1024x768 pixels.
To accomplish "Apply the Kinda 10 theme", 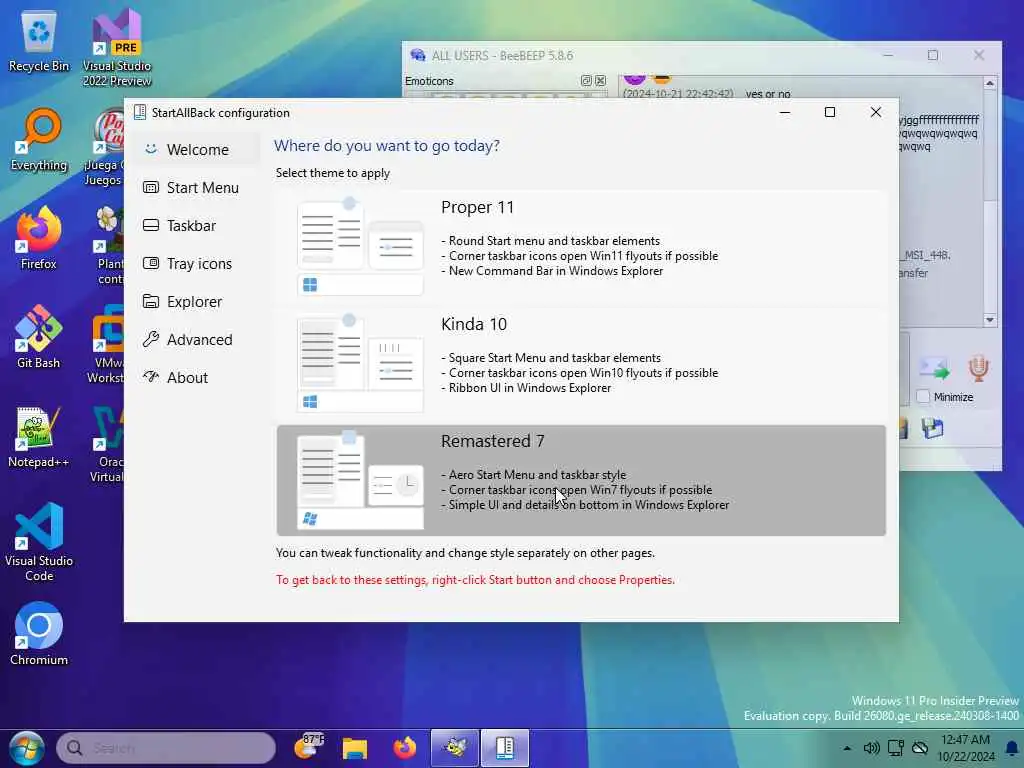I will 581,363.
